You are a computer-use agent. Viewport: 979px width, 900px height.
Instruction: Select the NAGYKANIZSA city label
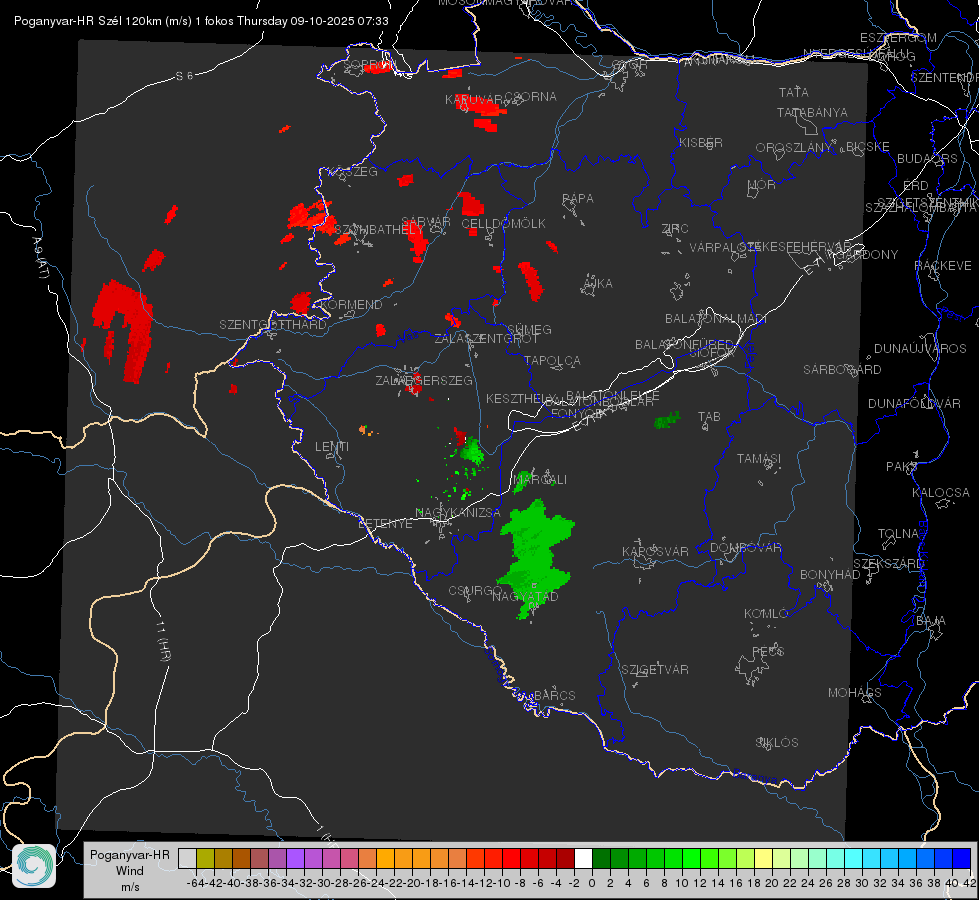click(458, 512)
